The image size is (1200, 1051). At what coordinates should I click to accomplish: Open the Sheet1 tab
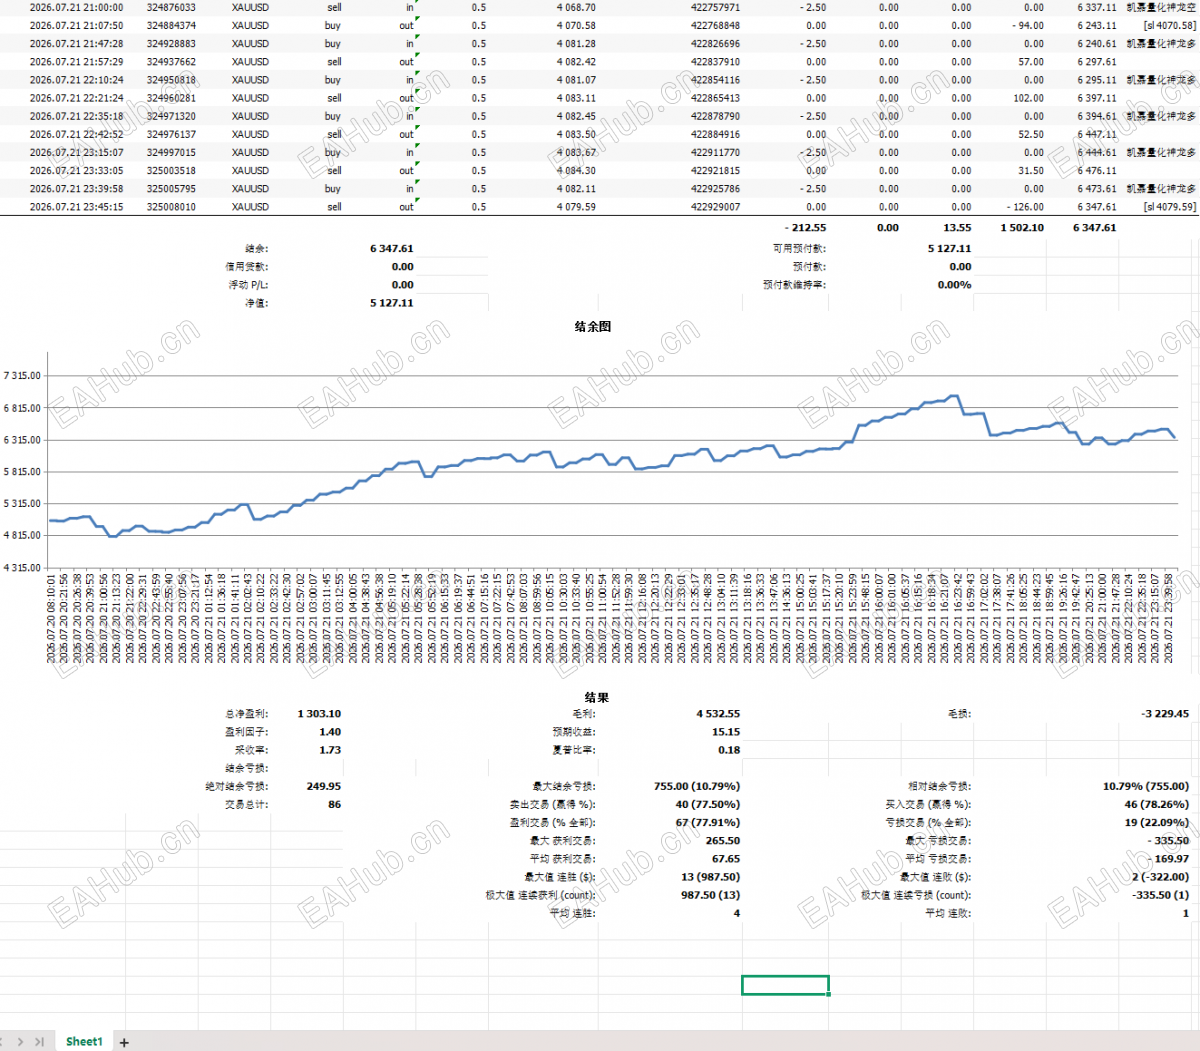(84, 1042)
